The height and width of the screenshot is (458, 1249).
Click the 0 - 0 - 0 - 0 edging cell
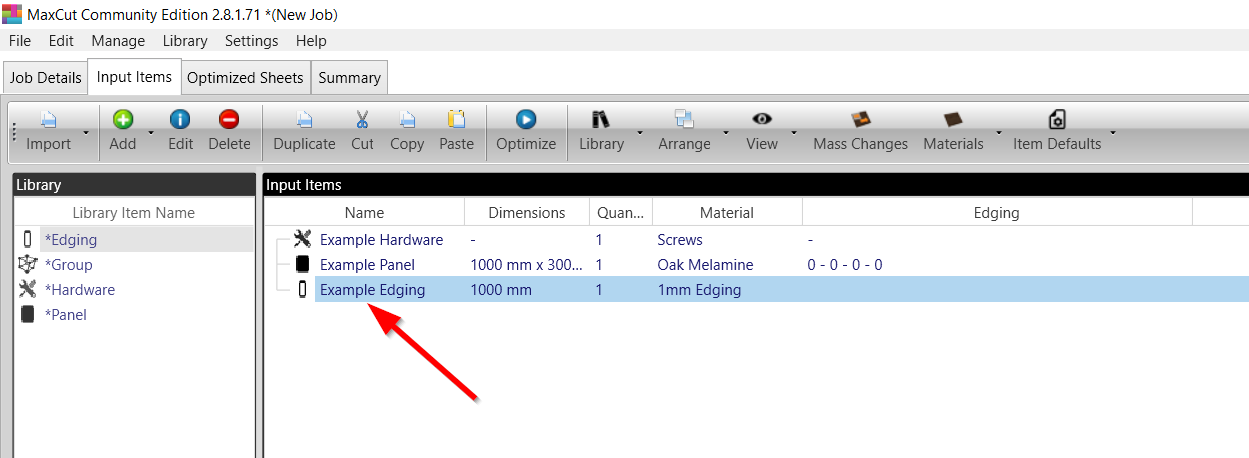click(x=845, y=265)
